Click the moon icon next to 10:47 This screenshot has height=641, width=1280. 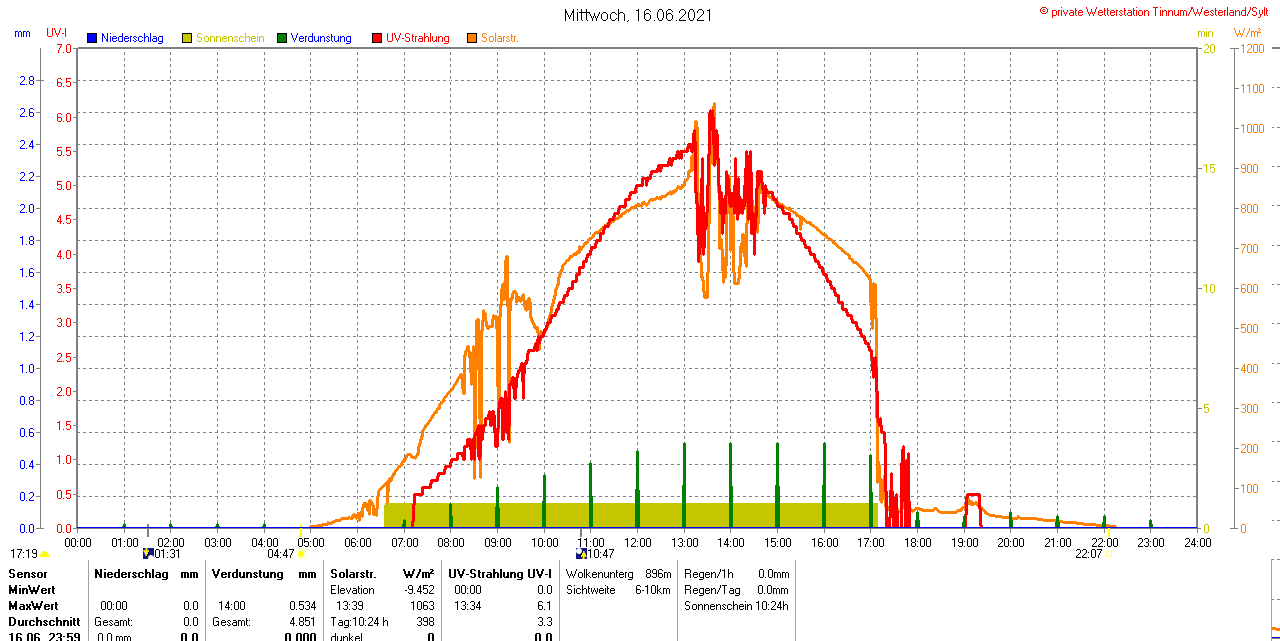tap(580, 553)
